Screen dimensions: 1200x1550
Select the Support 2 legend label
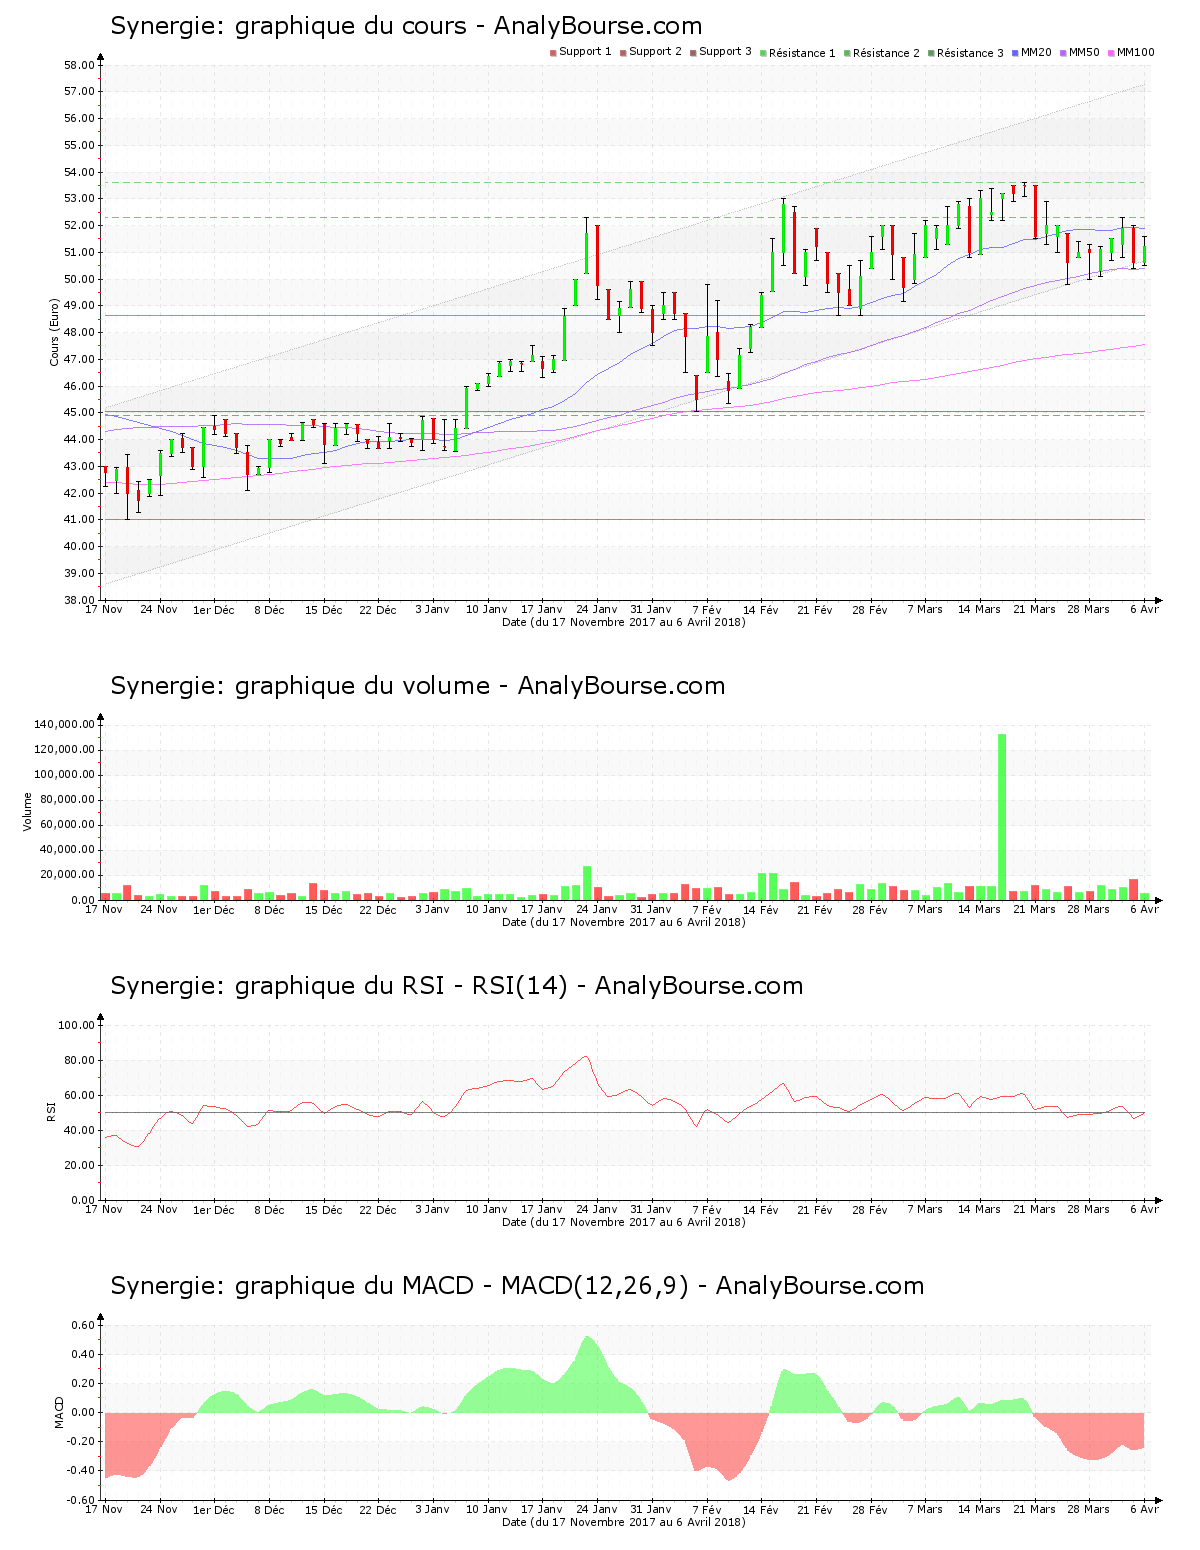(x=655, y=52)
